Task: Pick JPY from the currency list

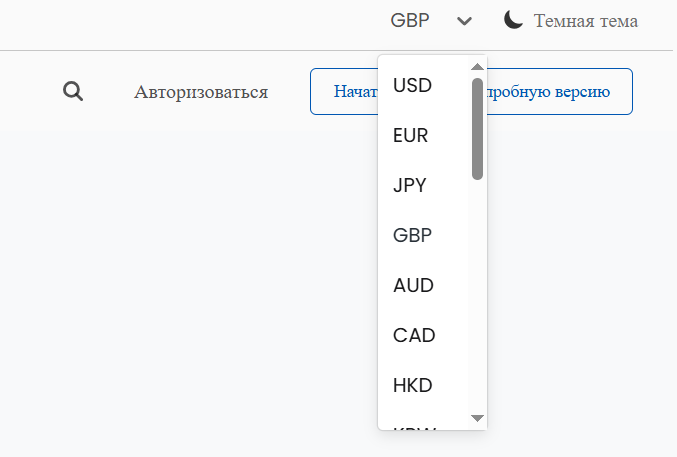Action: 410,185
